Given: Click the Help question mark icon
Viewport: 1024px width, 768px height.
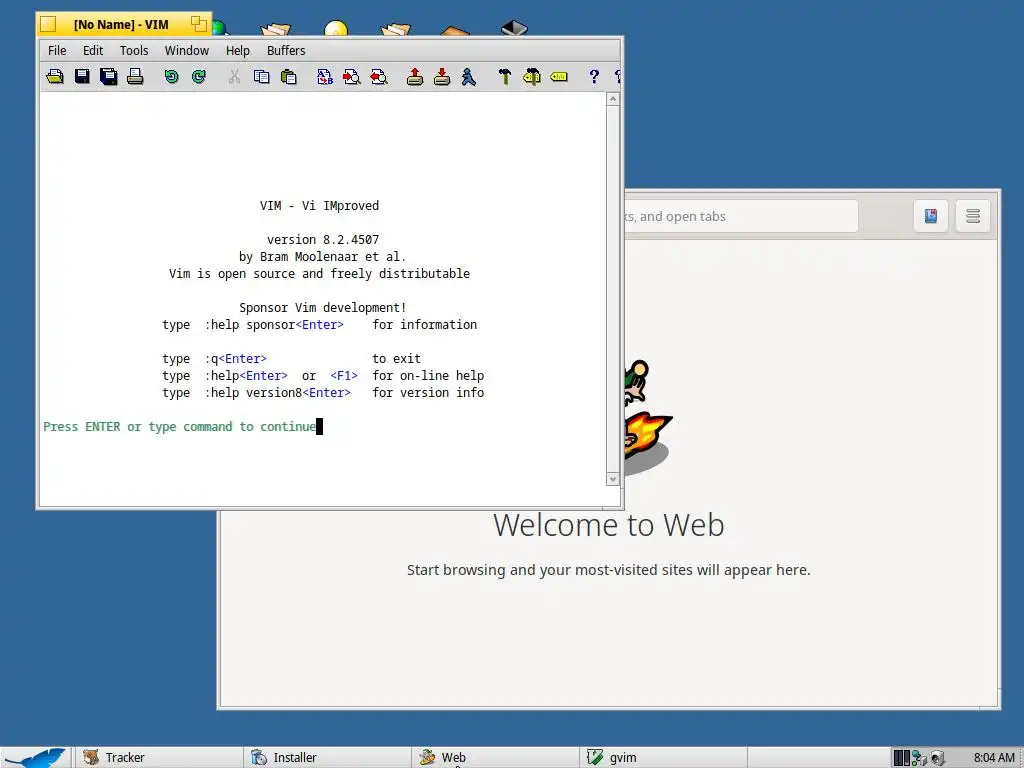Looking at the screenshot, I should point(594,76).
